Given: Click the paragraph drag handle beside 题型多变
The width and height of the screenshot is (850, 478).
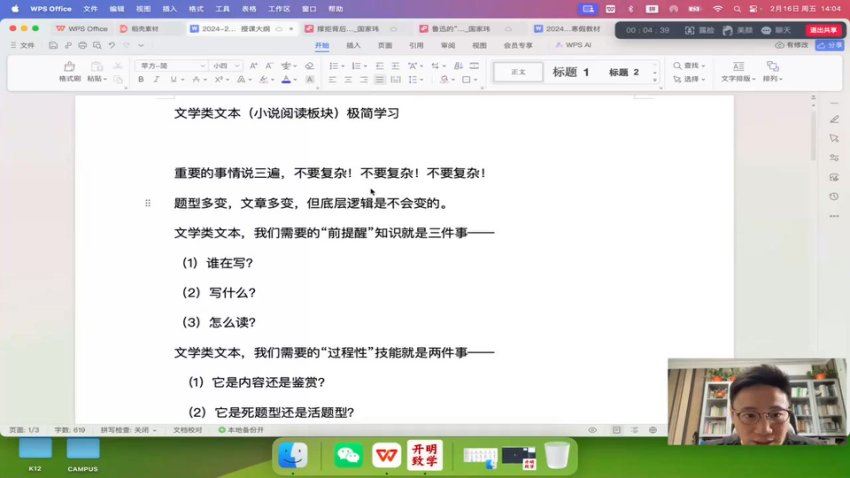Looking at the screenshot, I should point(147,203).
